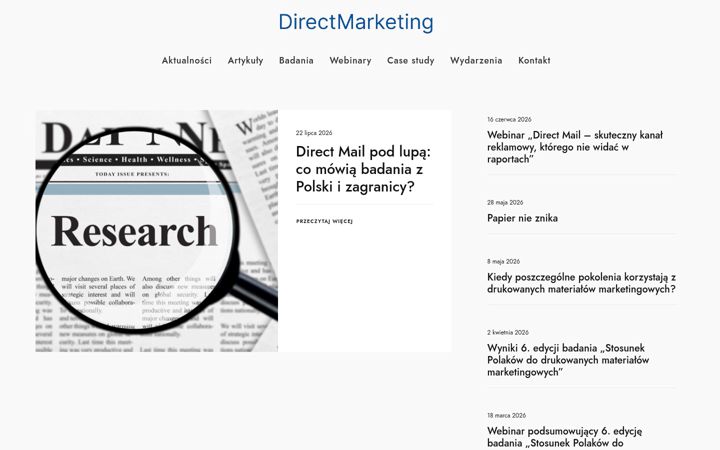Go to the Aktualności menu item

click(186, 60)
